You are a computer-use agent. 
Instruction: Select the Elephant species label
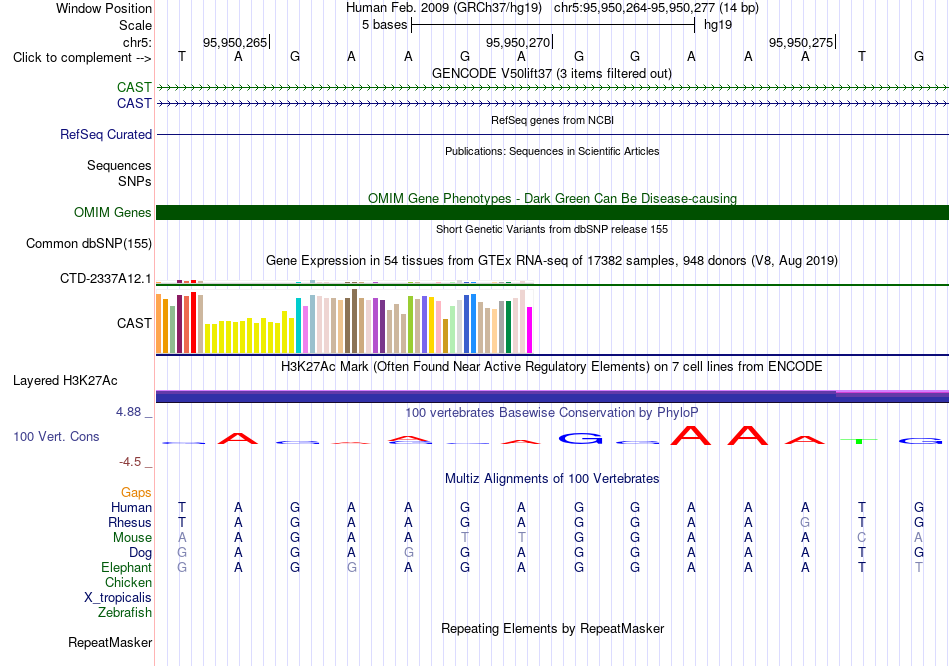click(126, 567)
